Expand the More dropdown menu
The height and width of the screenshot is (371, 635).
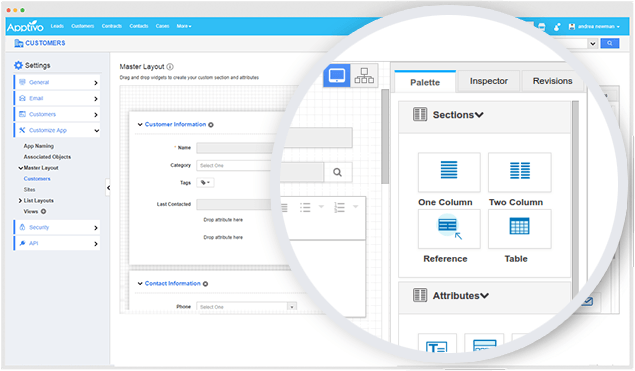point(184,26)
